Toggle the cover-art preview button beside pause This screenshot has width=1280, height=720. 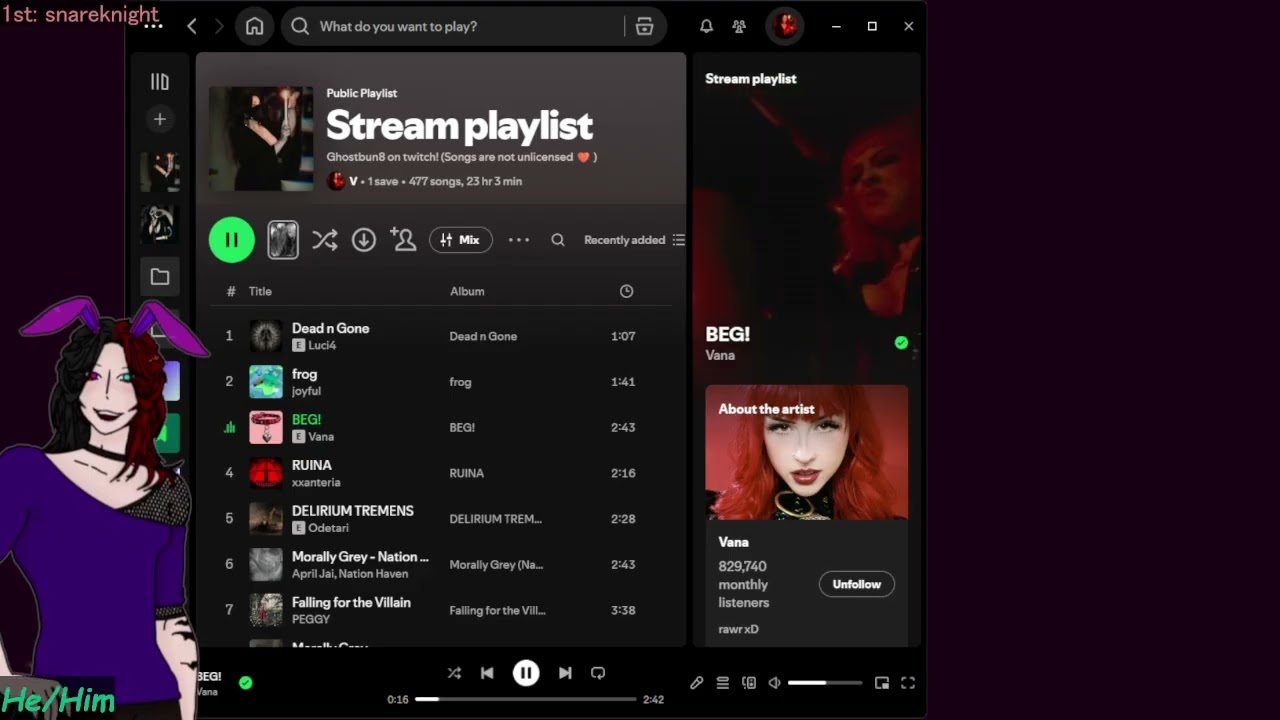click(283, 240)
